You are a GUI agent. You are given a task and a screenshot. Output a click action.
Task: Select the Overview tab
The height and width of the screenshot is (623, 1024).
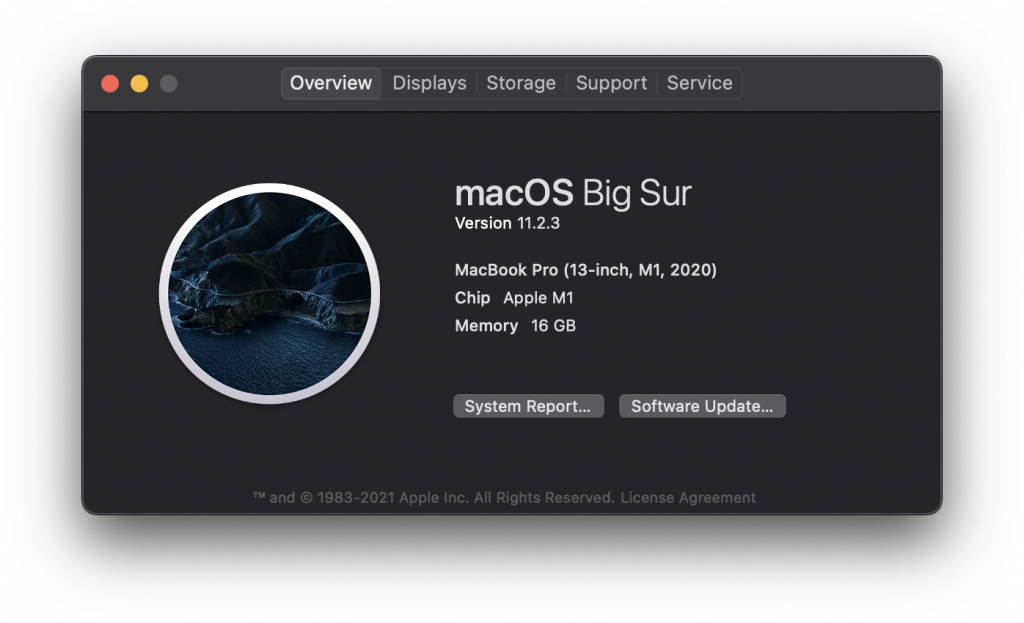tap(331, 83)
